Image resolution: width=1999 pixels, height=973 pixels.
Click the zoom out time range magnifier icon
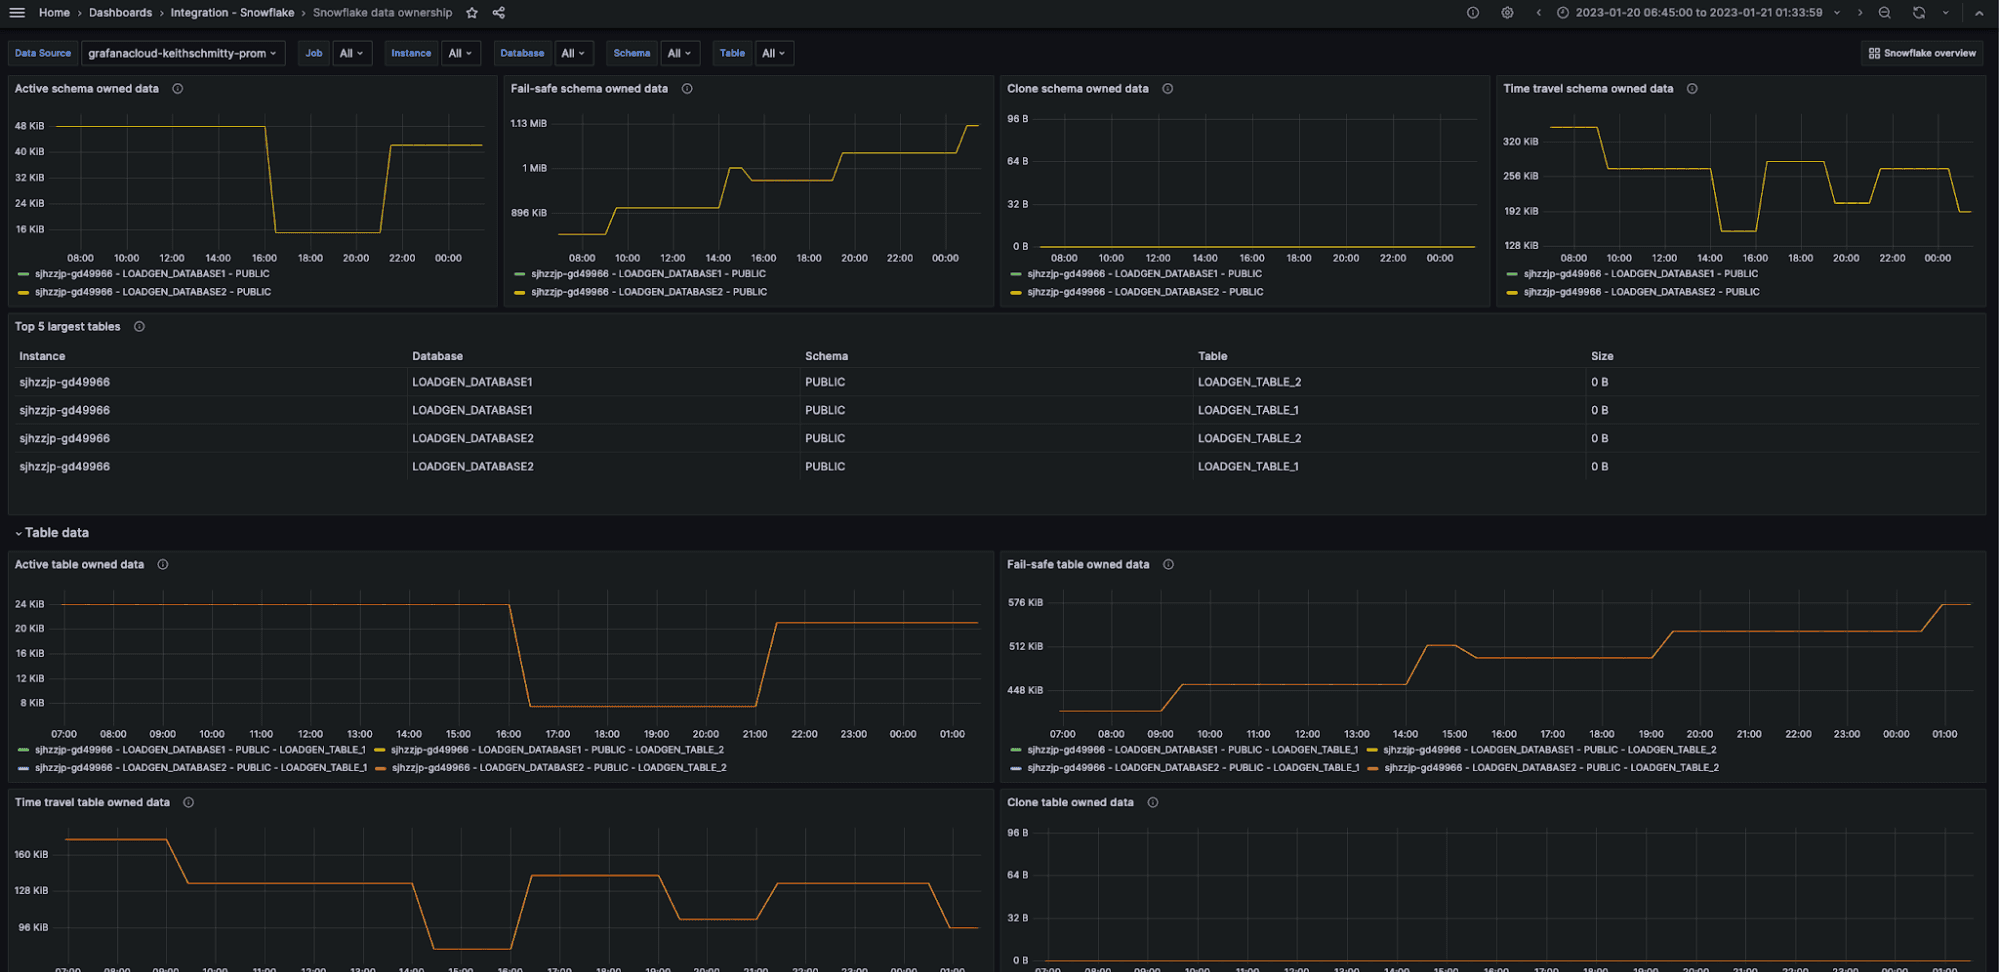pos(1885,13)
